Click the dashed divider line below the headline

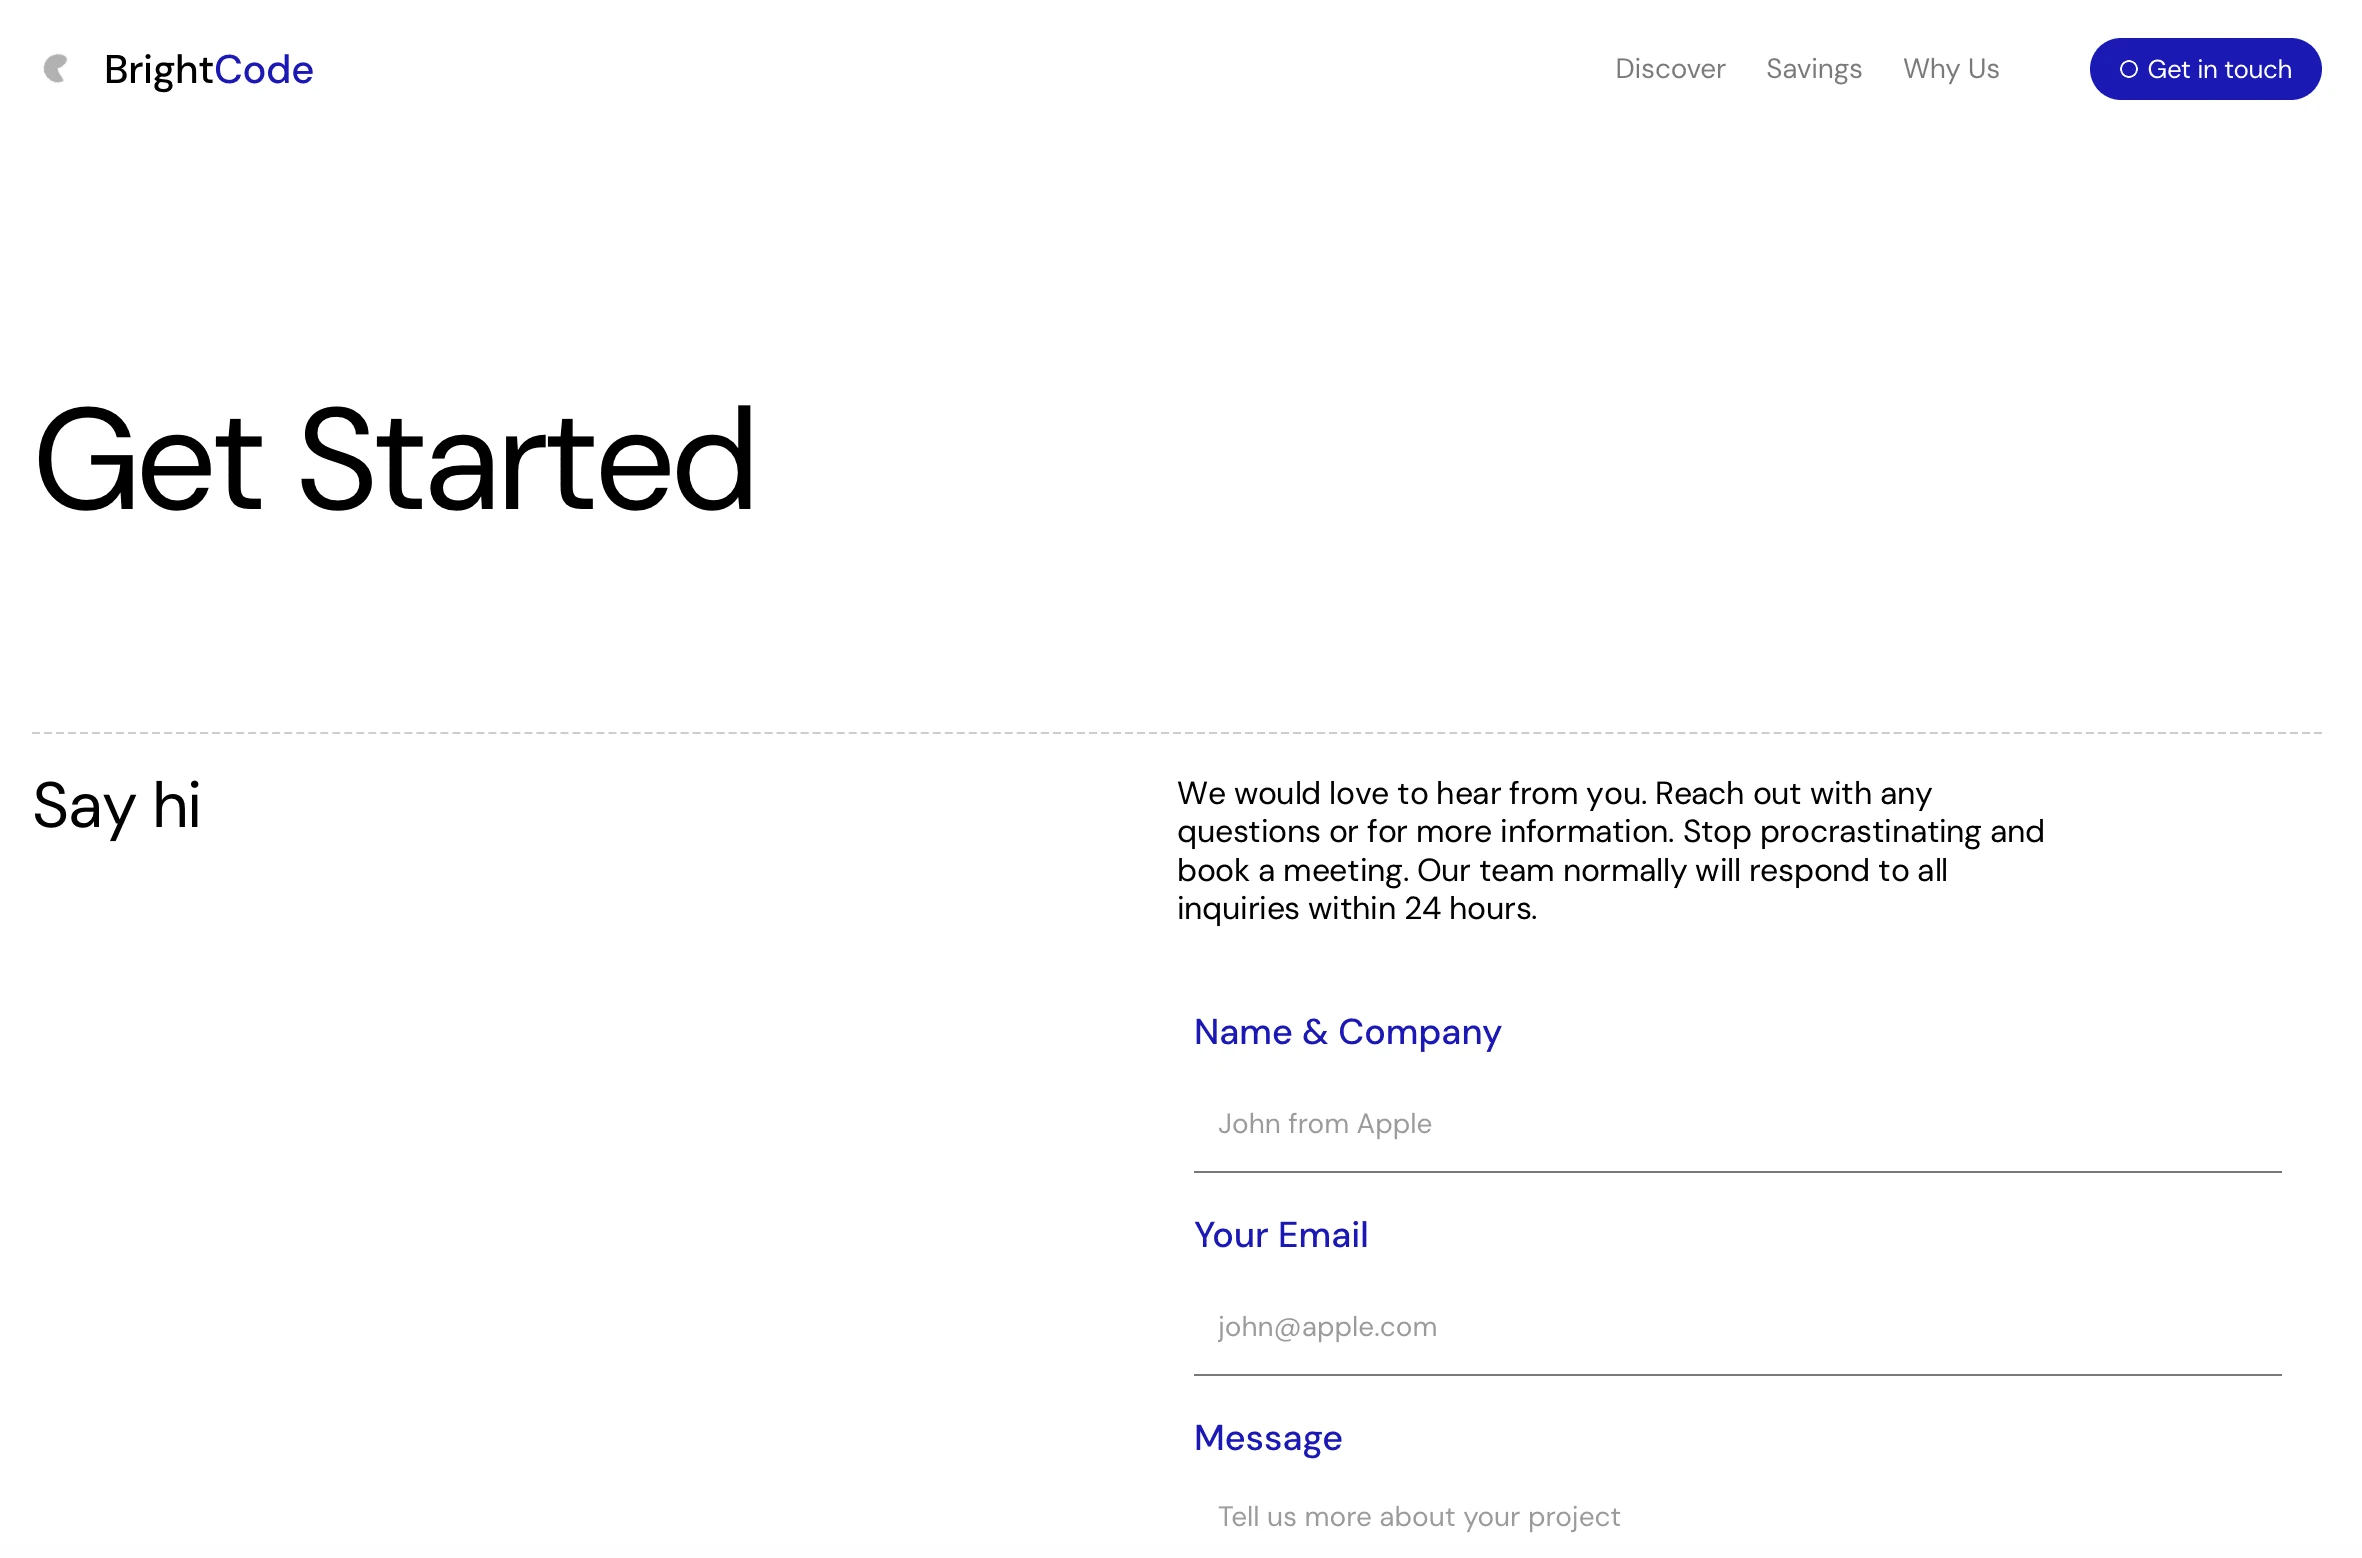pyautogui.click(x=1176, y=733)
